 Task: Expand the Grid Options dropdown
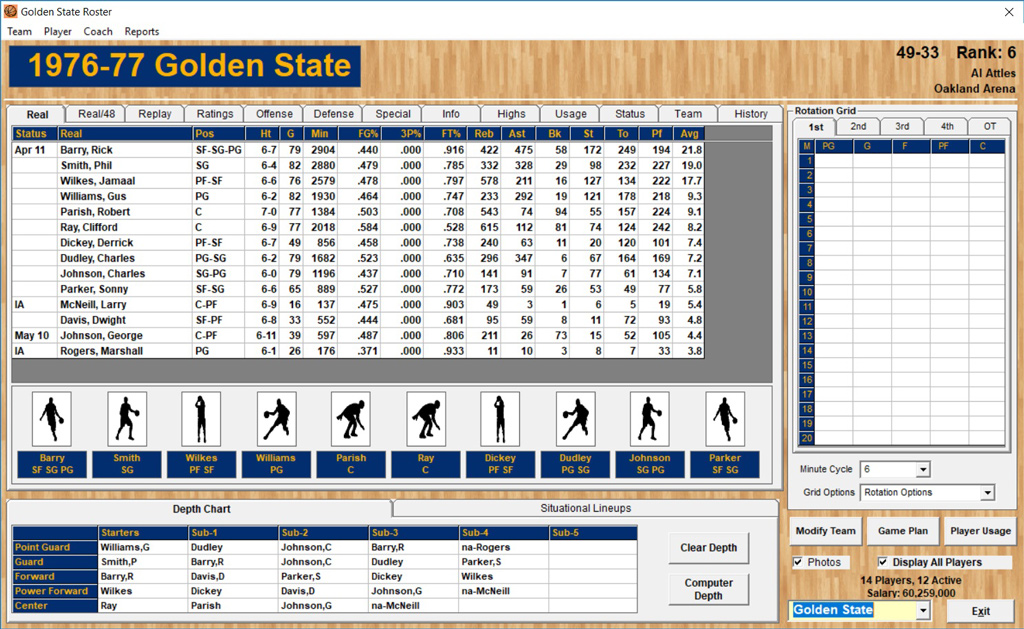(x=987, y=492)
